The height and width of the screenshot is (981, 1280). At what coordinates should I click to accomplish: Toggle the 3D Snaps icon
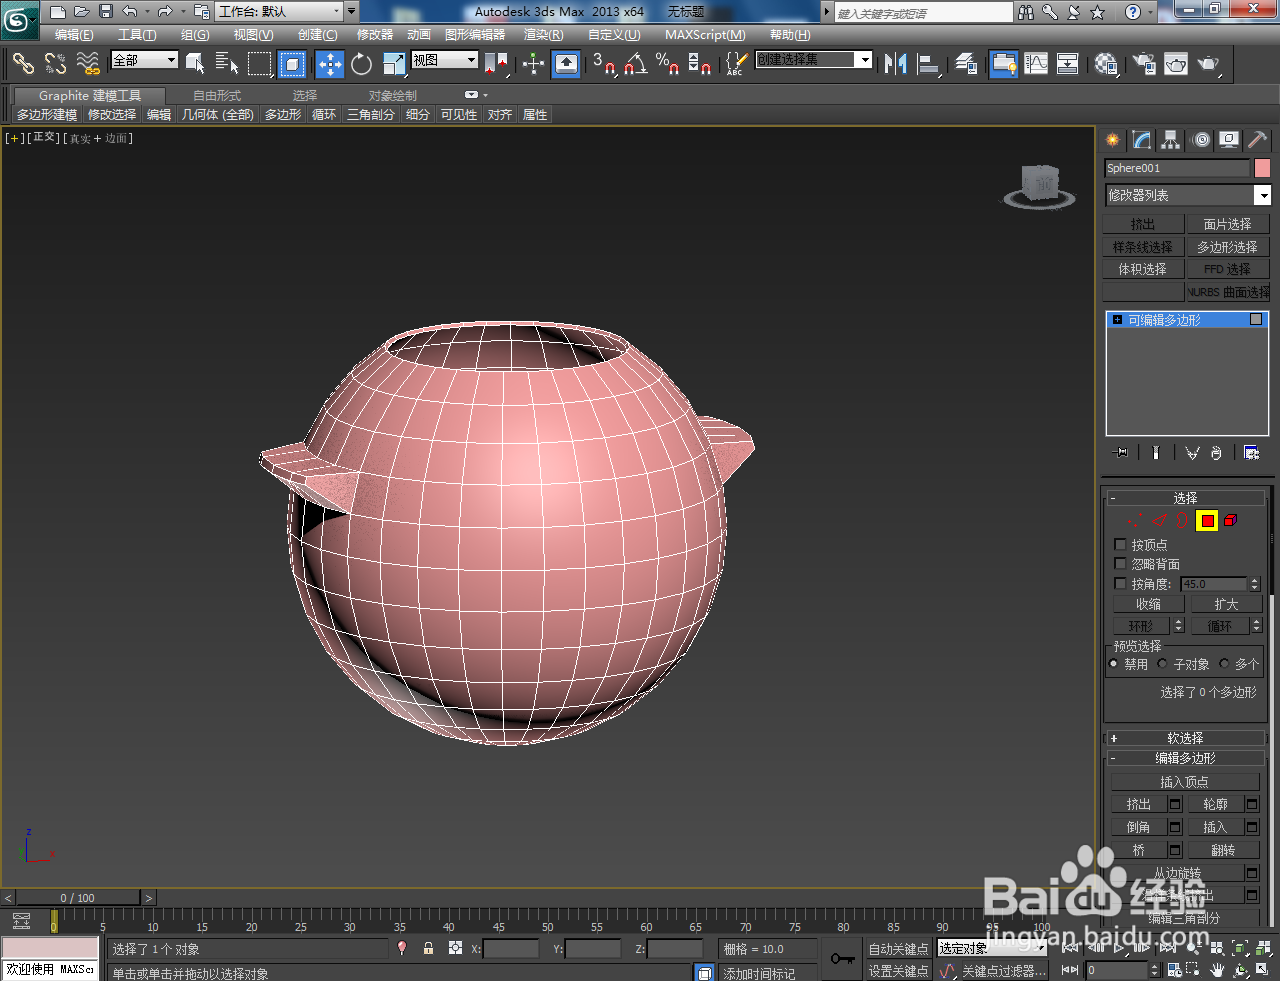tap(603, 64)
